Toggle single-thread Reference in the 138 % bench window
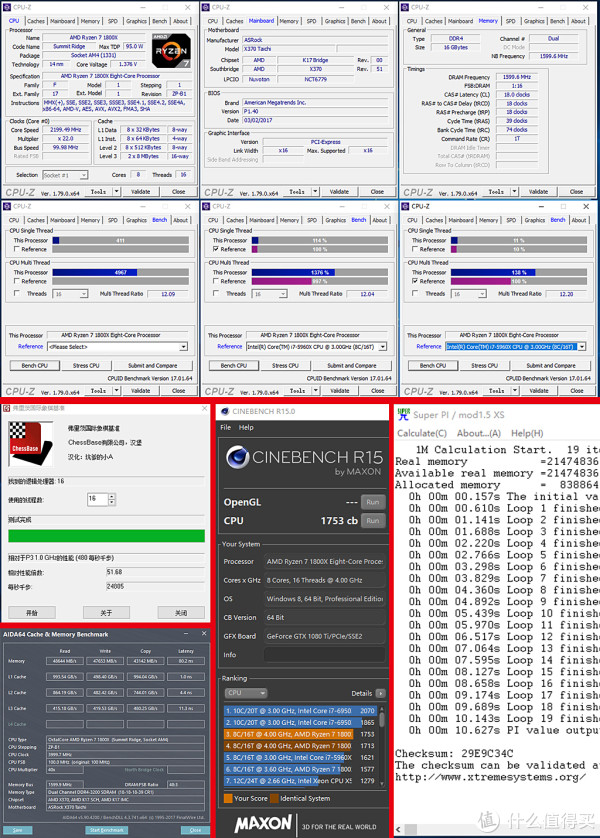Image resolution: width=600 pixels, height=838 pixels. (x=415, y=249)
